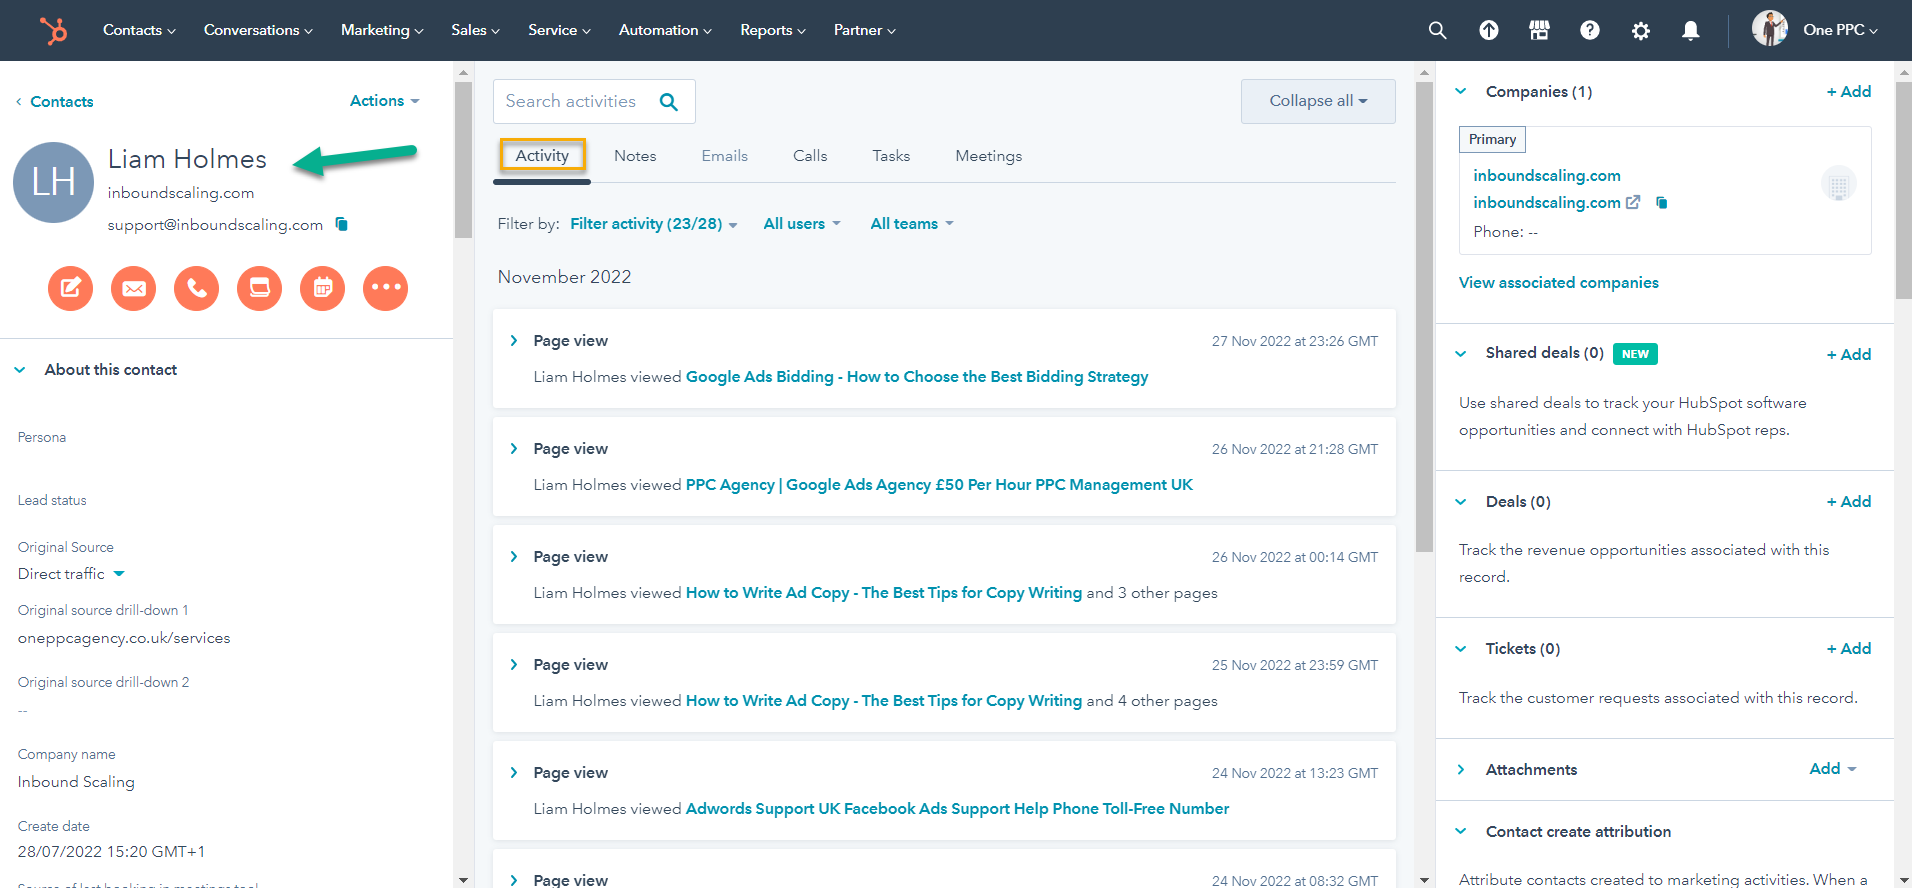Open the Sales menu
The width and height of the screenshot is (1912, 888).
(x=475, y=30)
